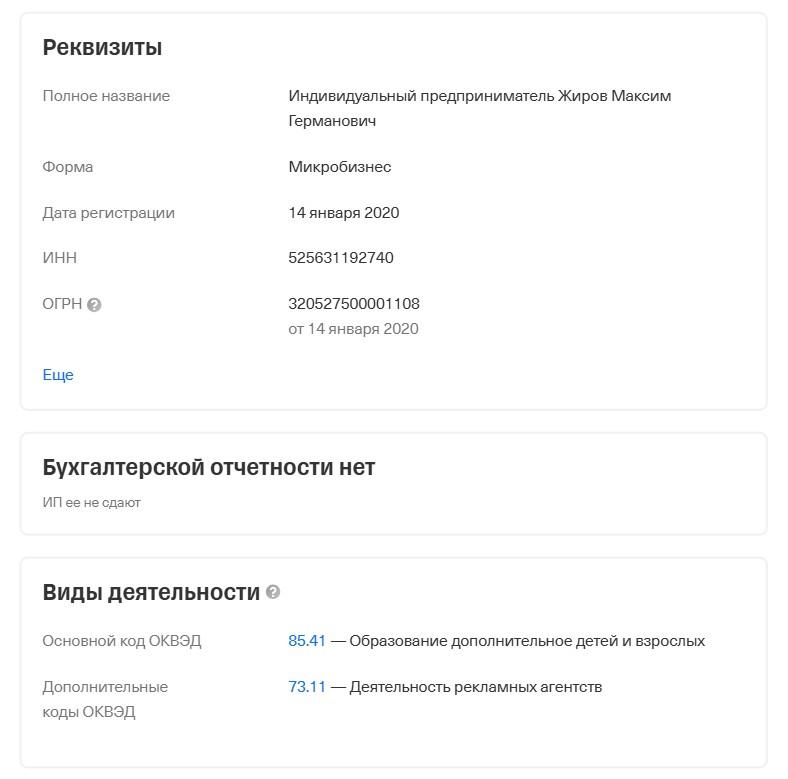Click the Полное название field label
The width and height of the screenshot is (788, 779).
coord(106,96)
